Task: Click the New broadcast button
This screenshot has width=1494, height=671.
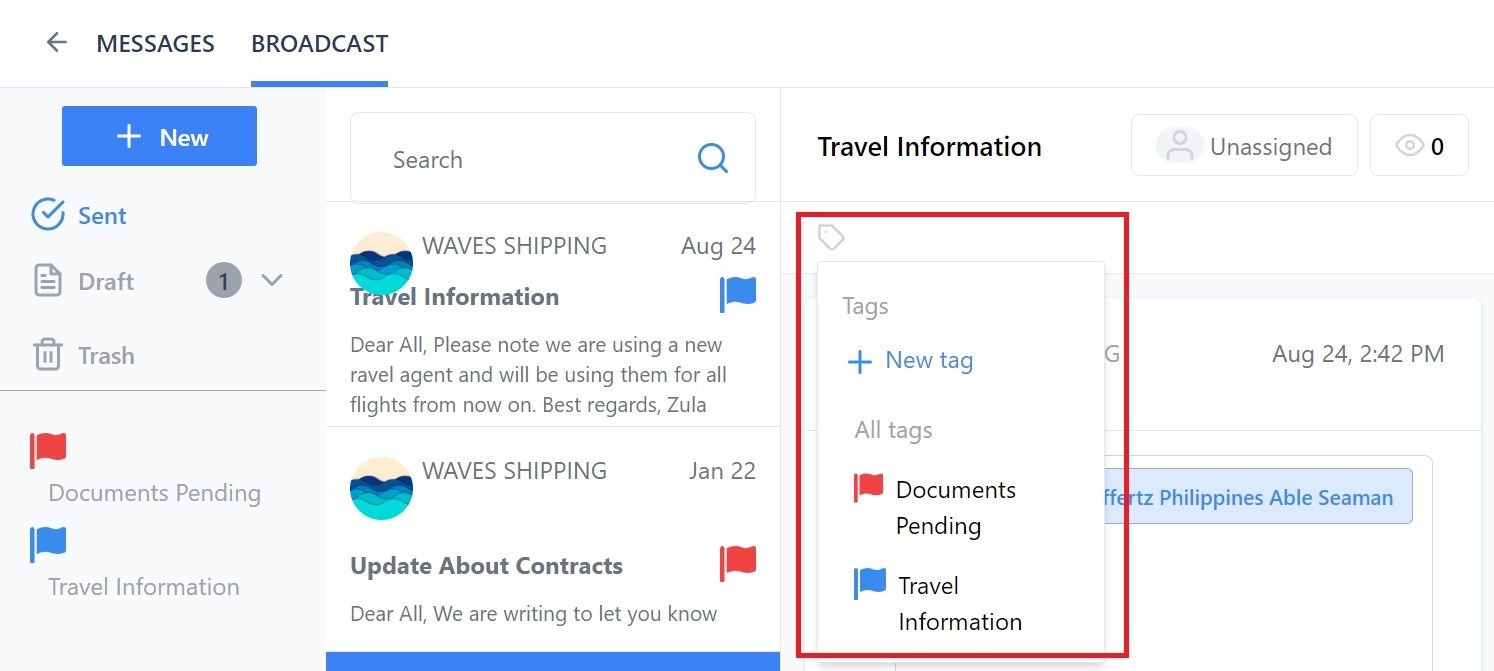Action: point(159,136)
